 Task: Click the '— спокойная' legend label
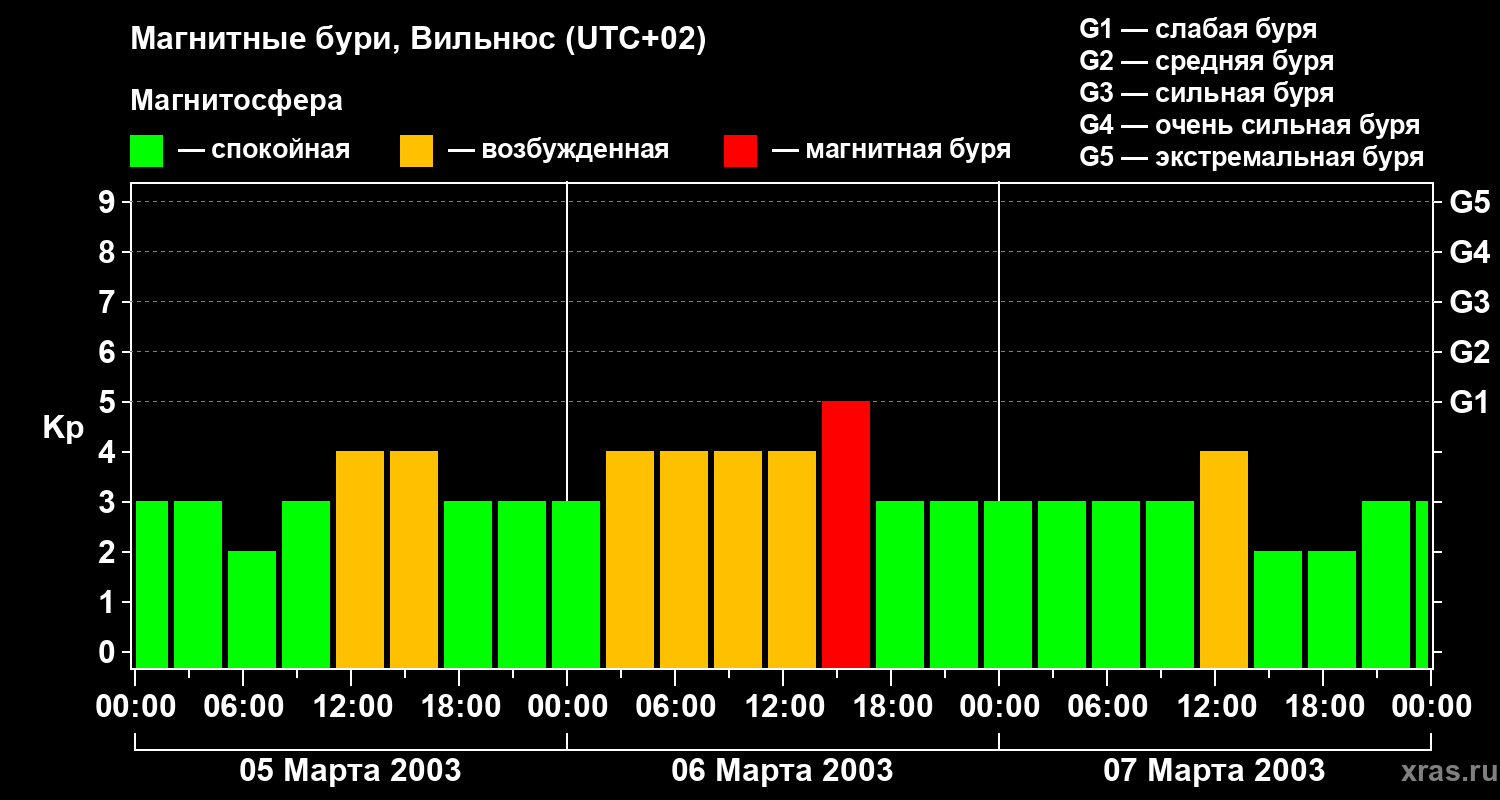click(x=264, y=151)
